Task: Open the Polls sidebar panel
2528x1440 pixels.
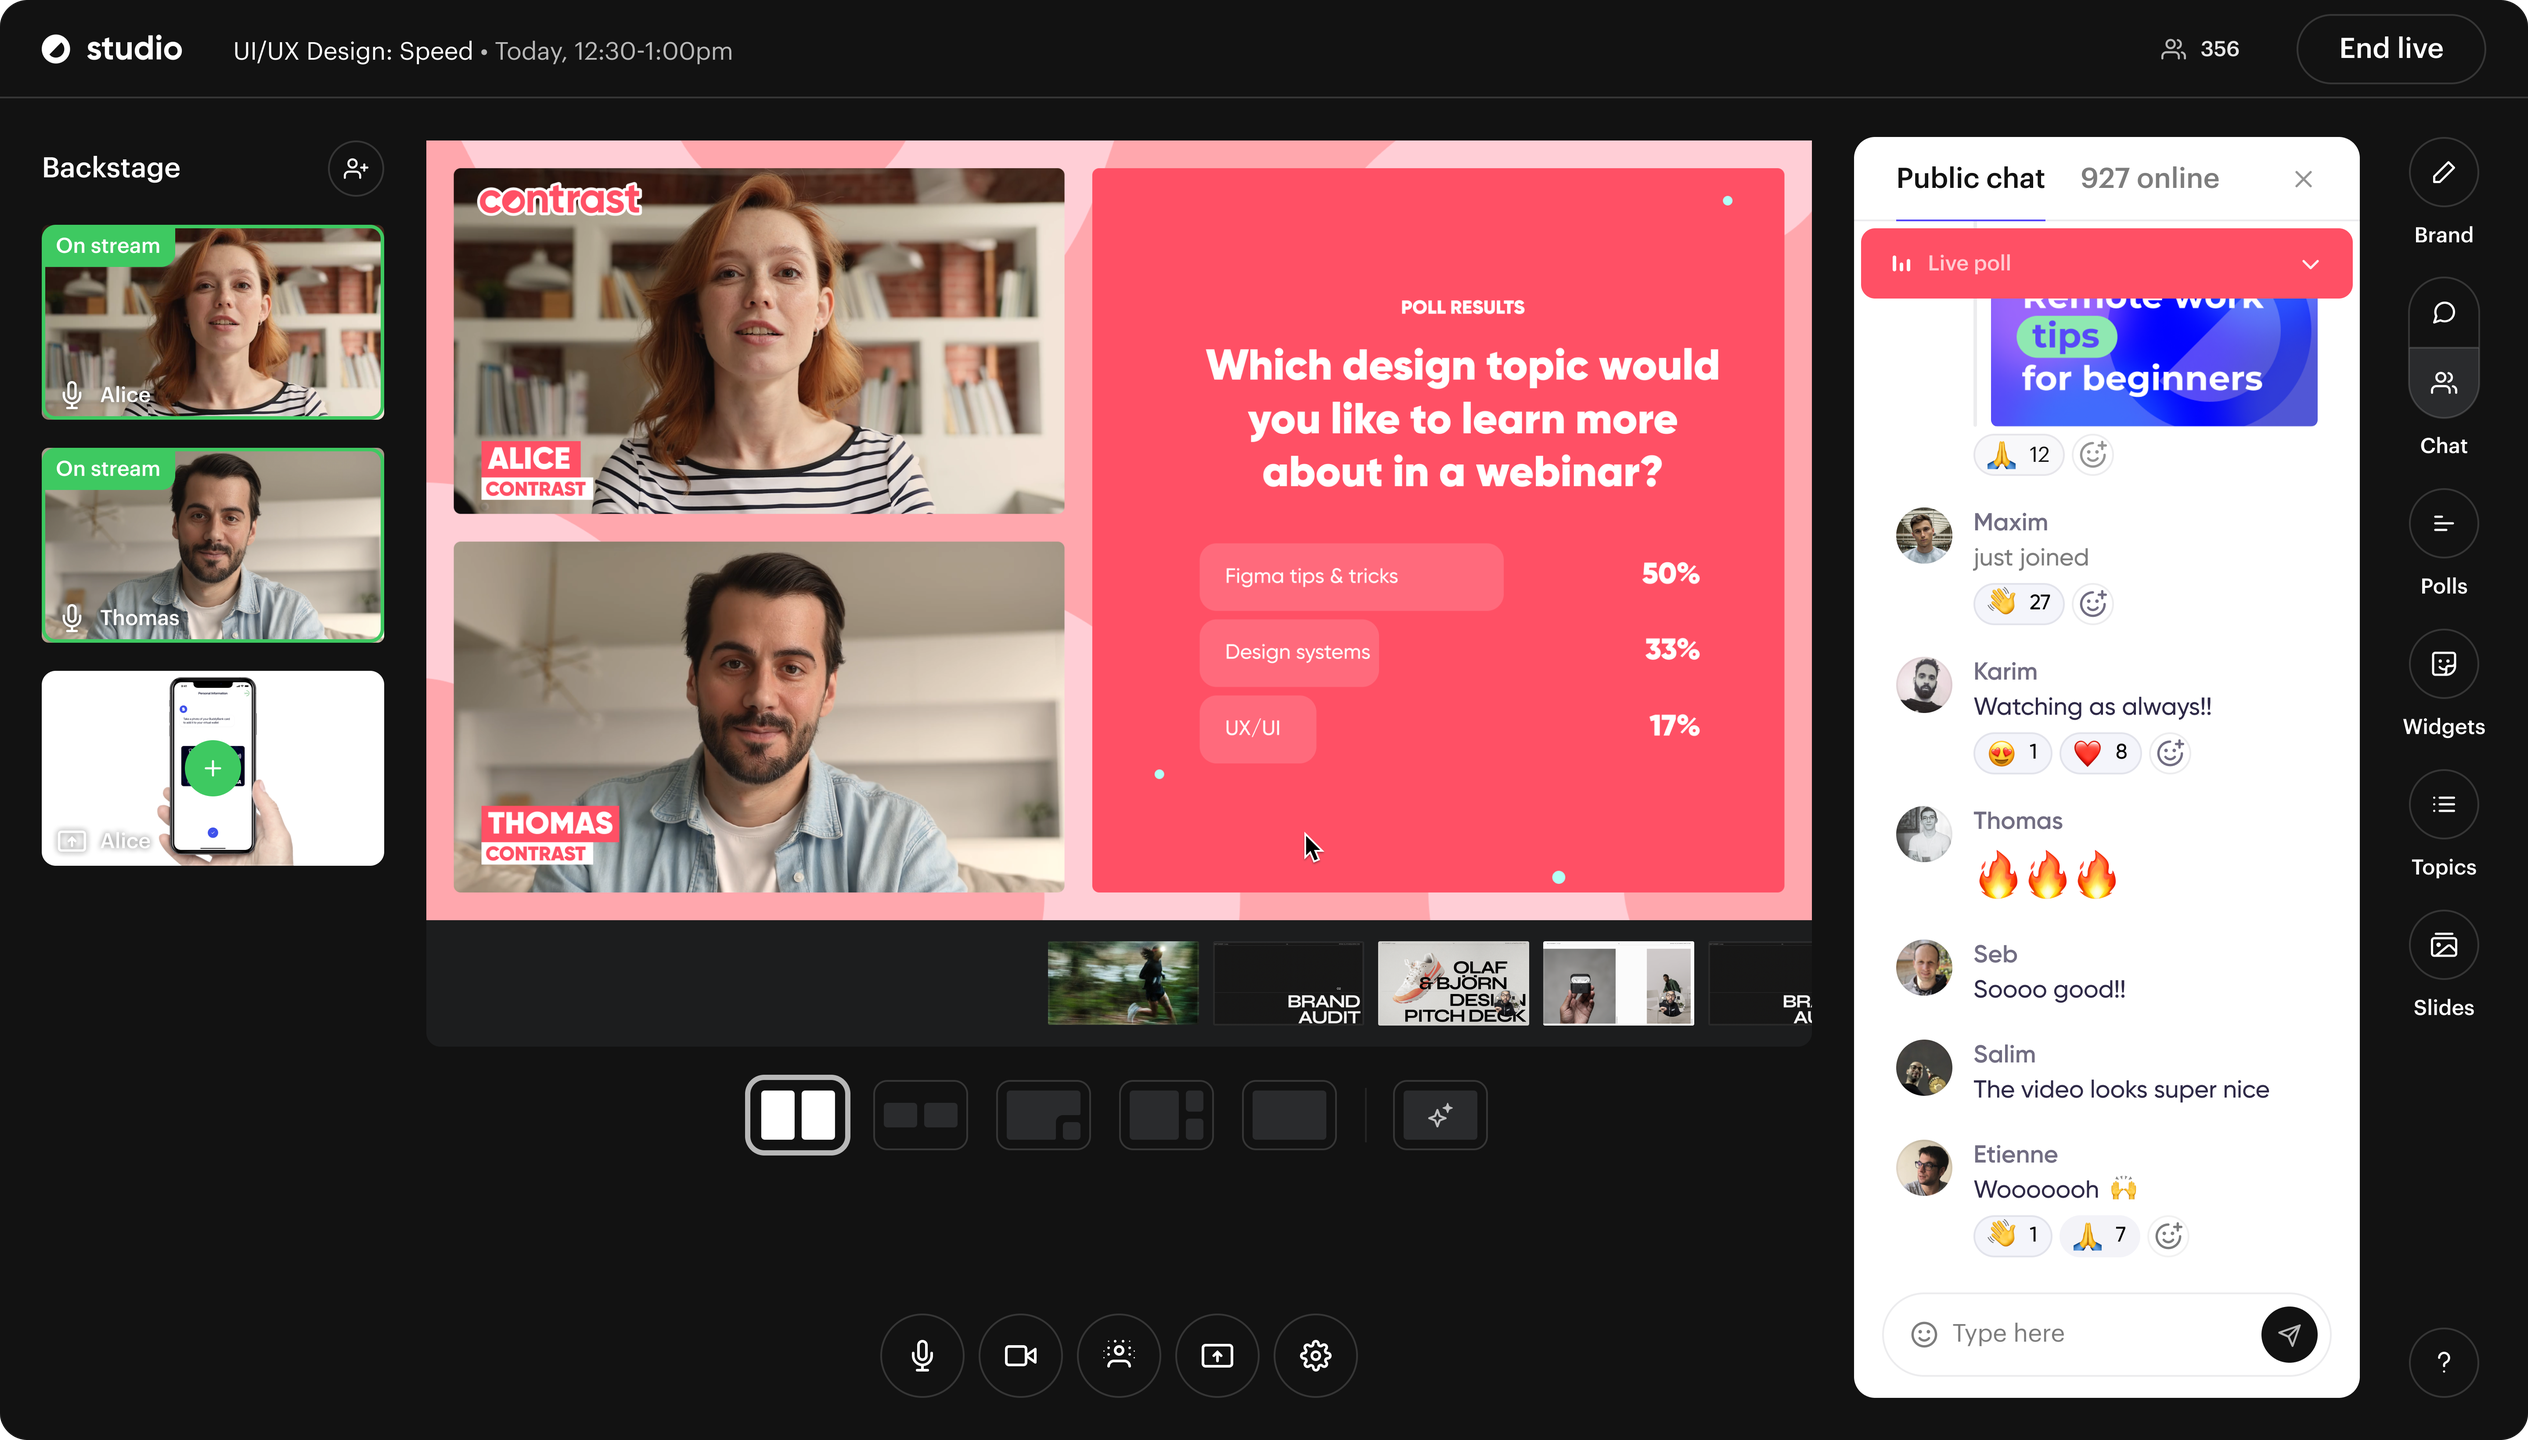Action: [2443, 524]
